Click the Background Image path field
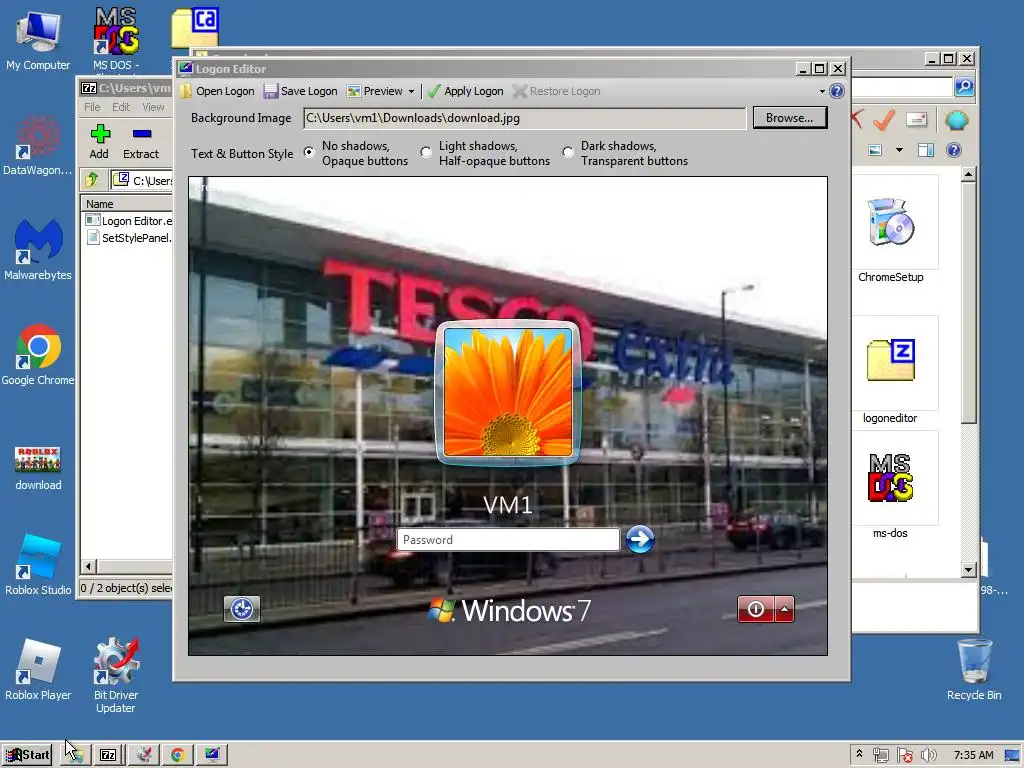The height and width of the screenshot is (768, 1024). click(524, 118)
